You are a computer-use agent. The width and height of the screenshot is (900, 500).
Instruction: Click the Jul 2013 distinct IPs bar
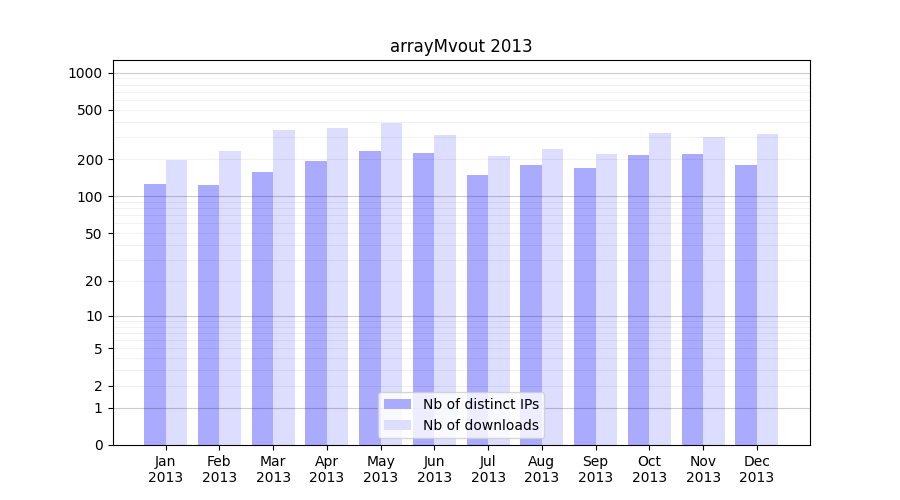click(478, 310)
